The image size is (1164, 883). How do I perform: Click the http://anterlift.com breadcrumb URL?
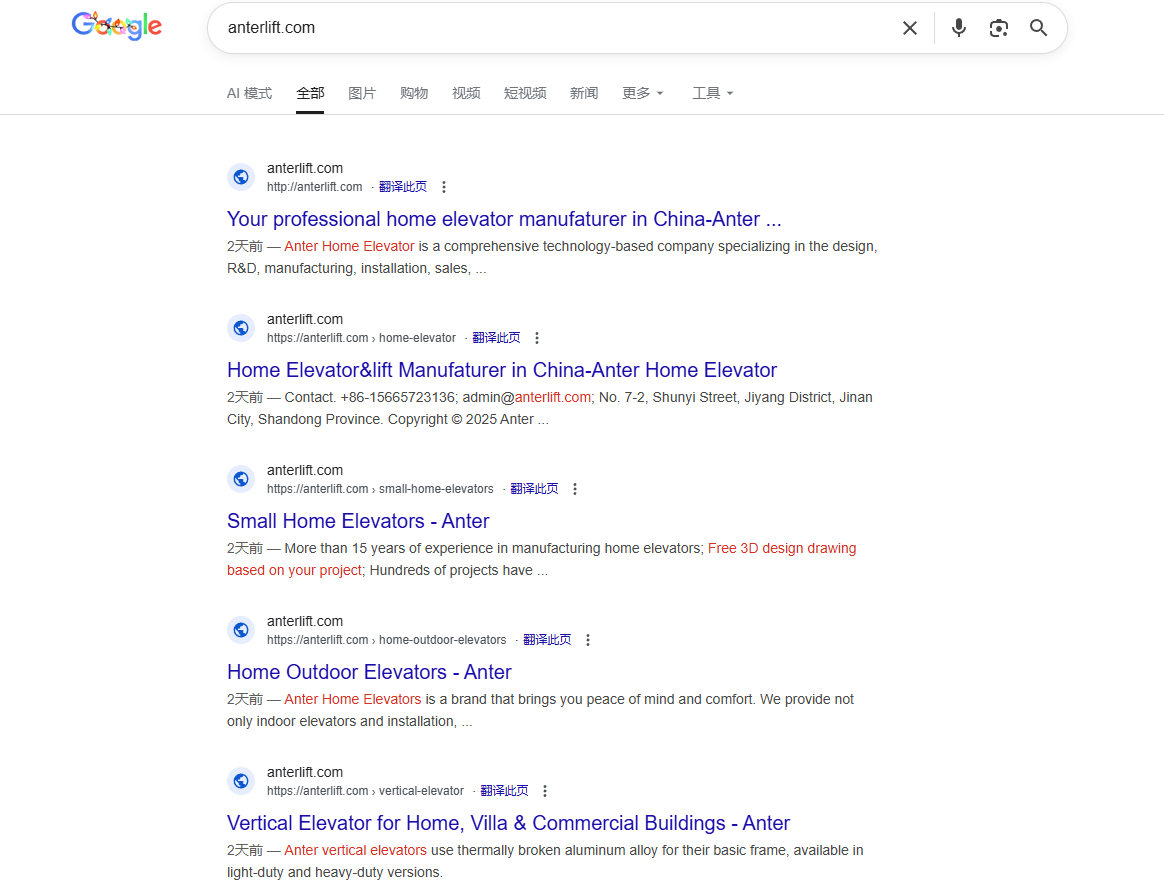tap(314, 186)
